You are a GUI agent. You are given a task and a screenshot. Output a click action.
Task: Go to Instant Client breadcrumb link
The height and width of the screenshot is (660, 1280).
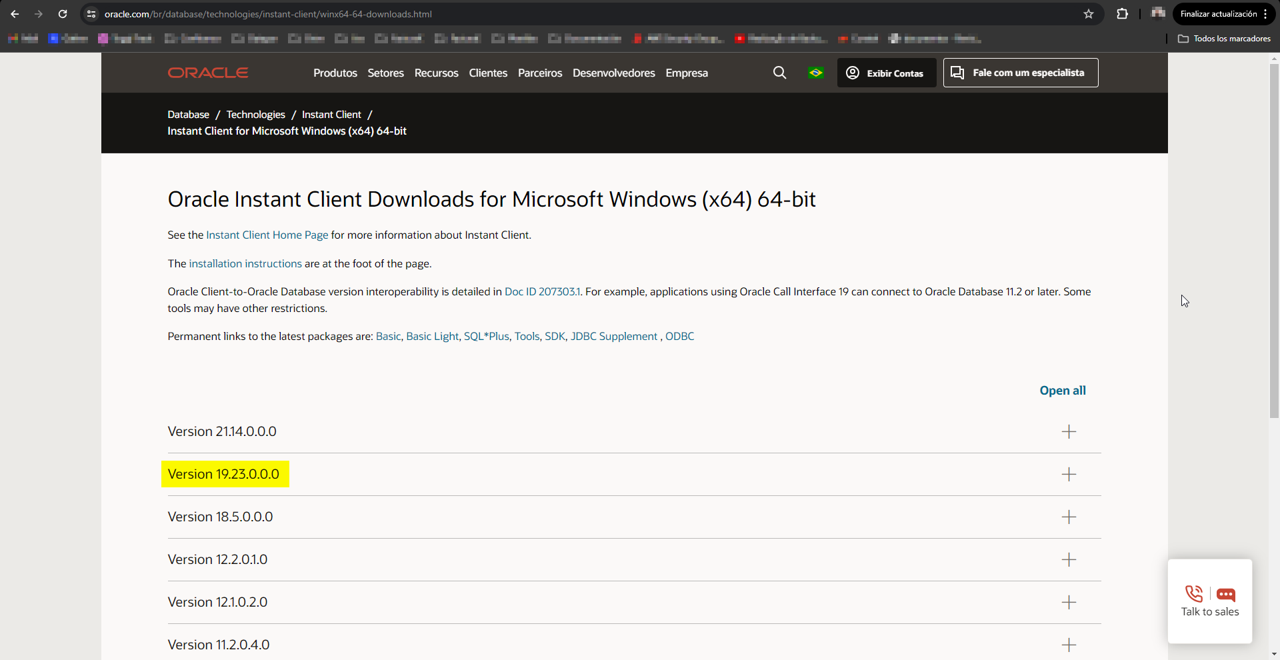click(x=331, y=114)
